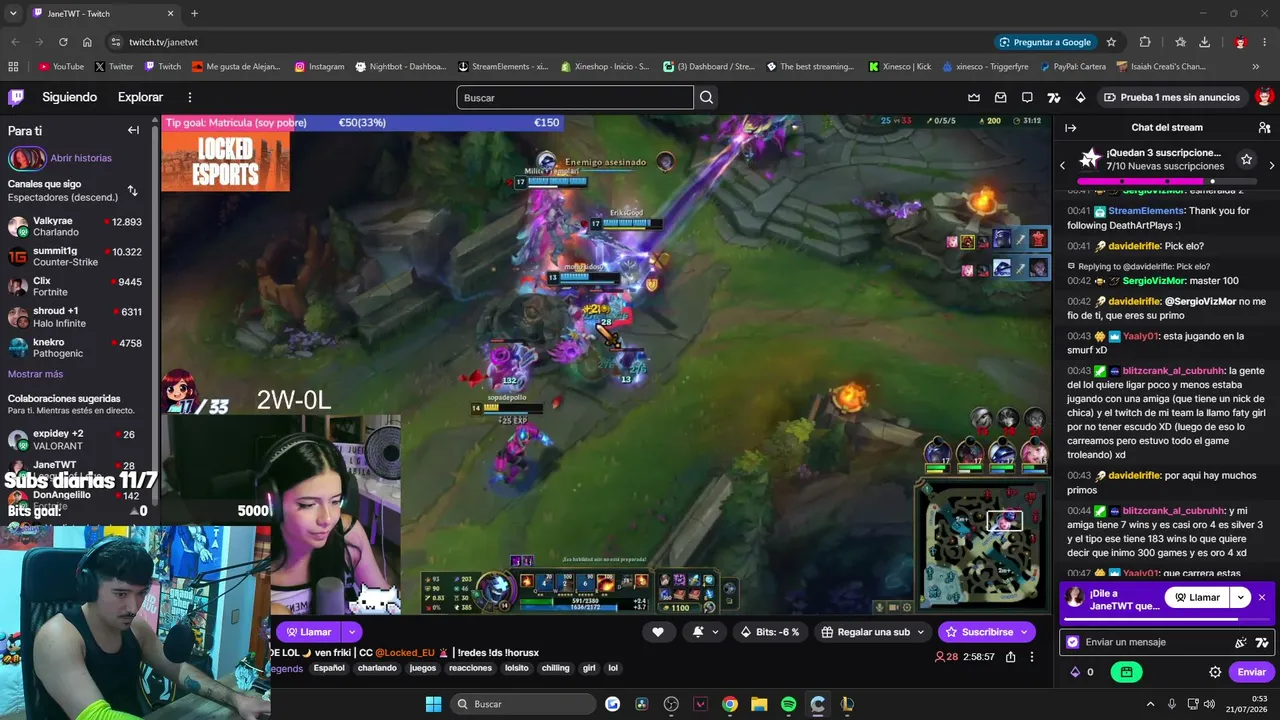Viewport: 1280px width, 720px height.
Task: Click the heart follow button
Action: click(657, 631)
